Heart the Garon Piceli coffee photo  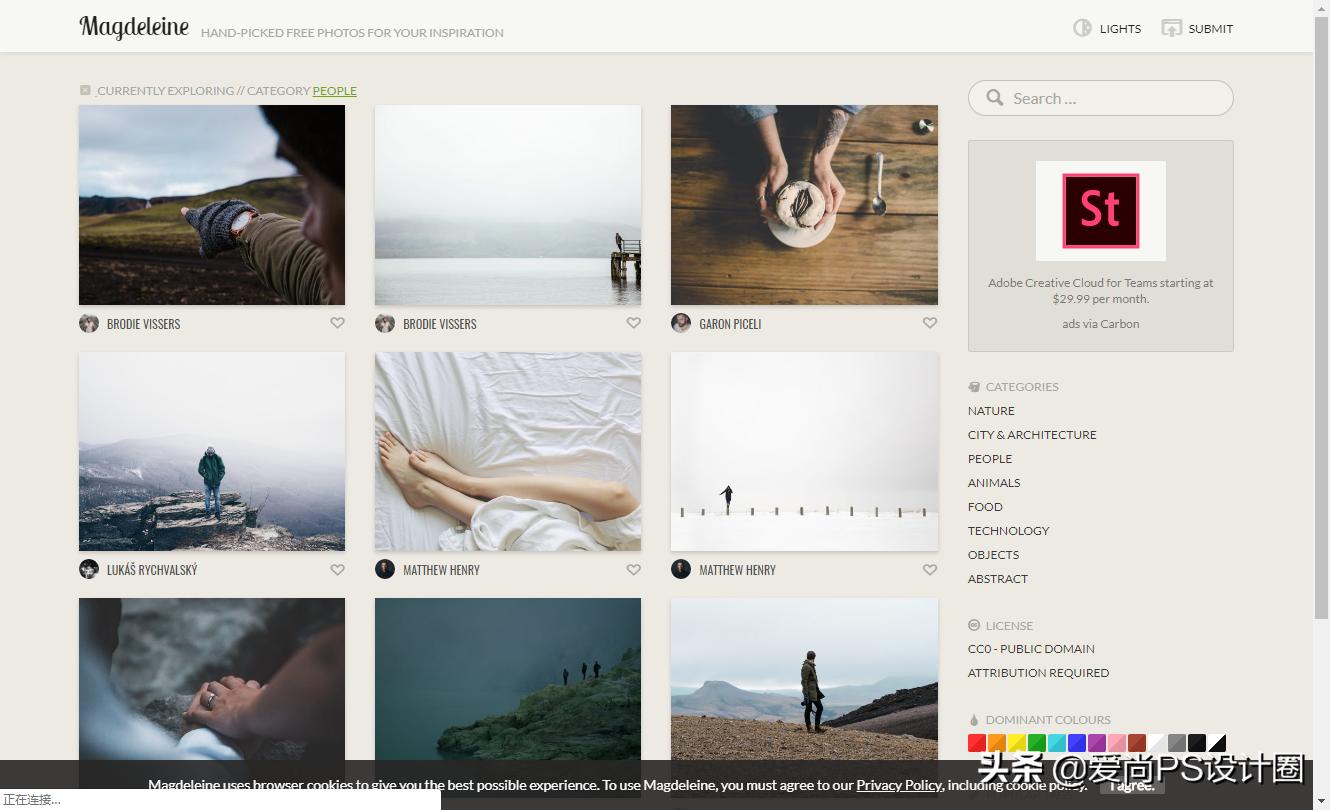pos(929,323)
